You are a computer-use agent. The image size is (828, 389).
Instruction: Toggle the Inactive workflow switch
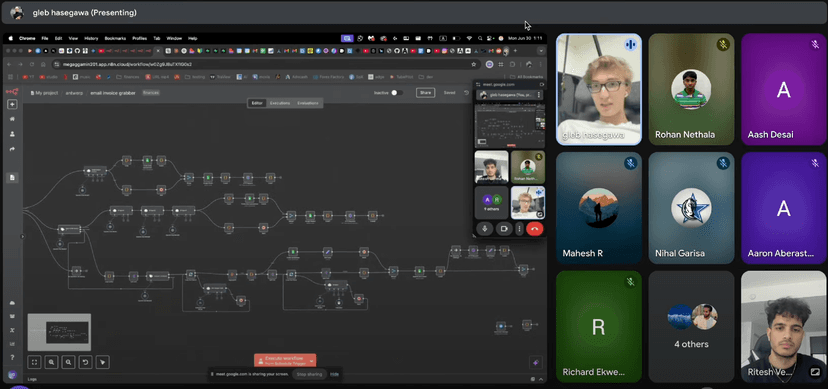point(397,92)
